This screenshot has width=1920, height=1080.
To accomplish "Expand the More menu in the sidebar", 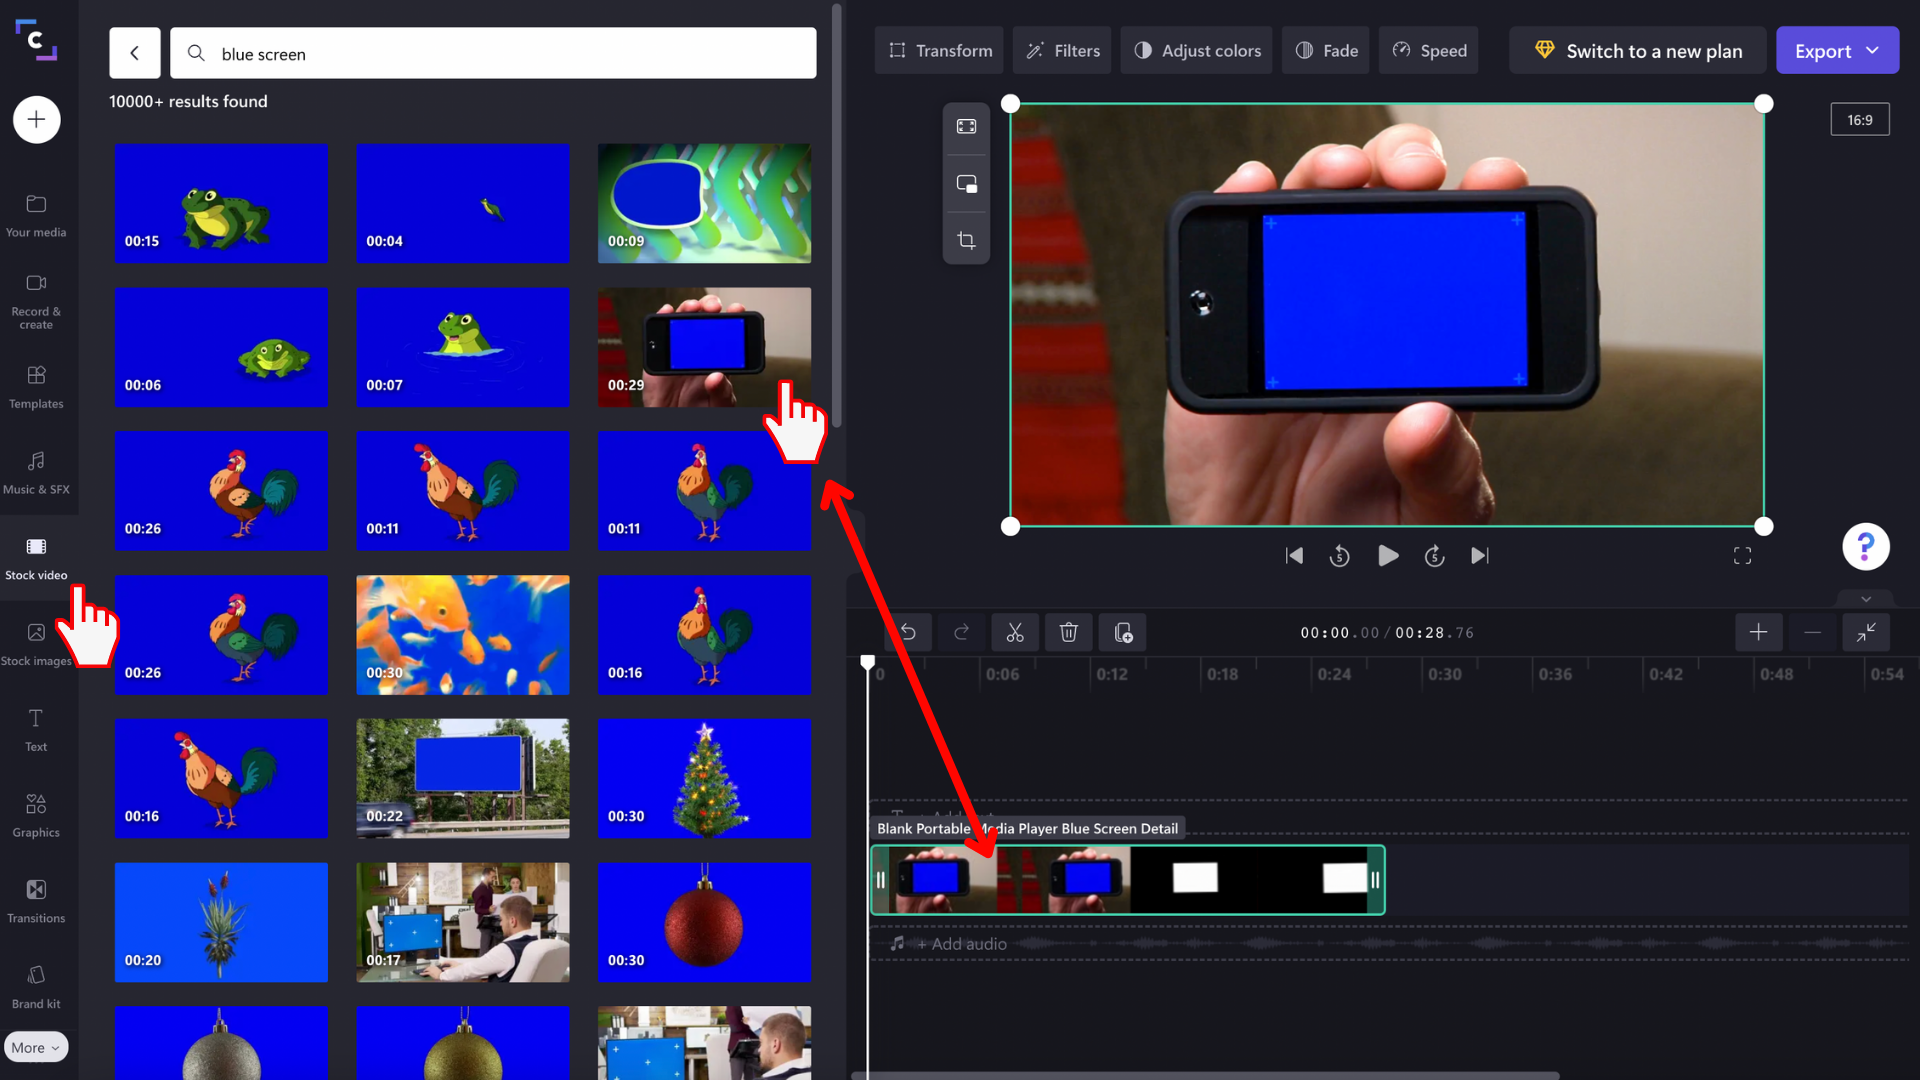I will click(x=36, y=1046).
